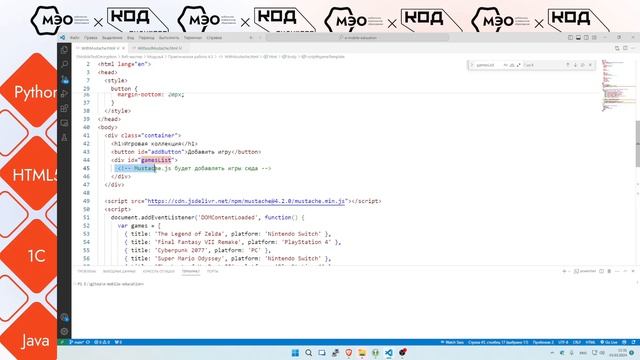Change CRLF line ending in status bar
The image size is (640, 360).
577,342
